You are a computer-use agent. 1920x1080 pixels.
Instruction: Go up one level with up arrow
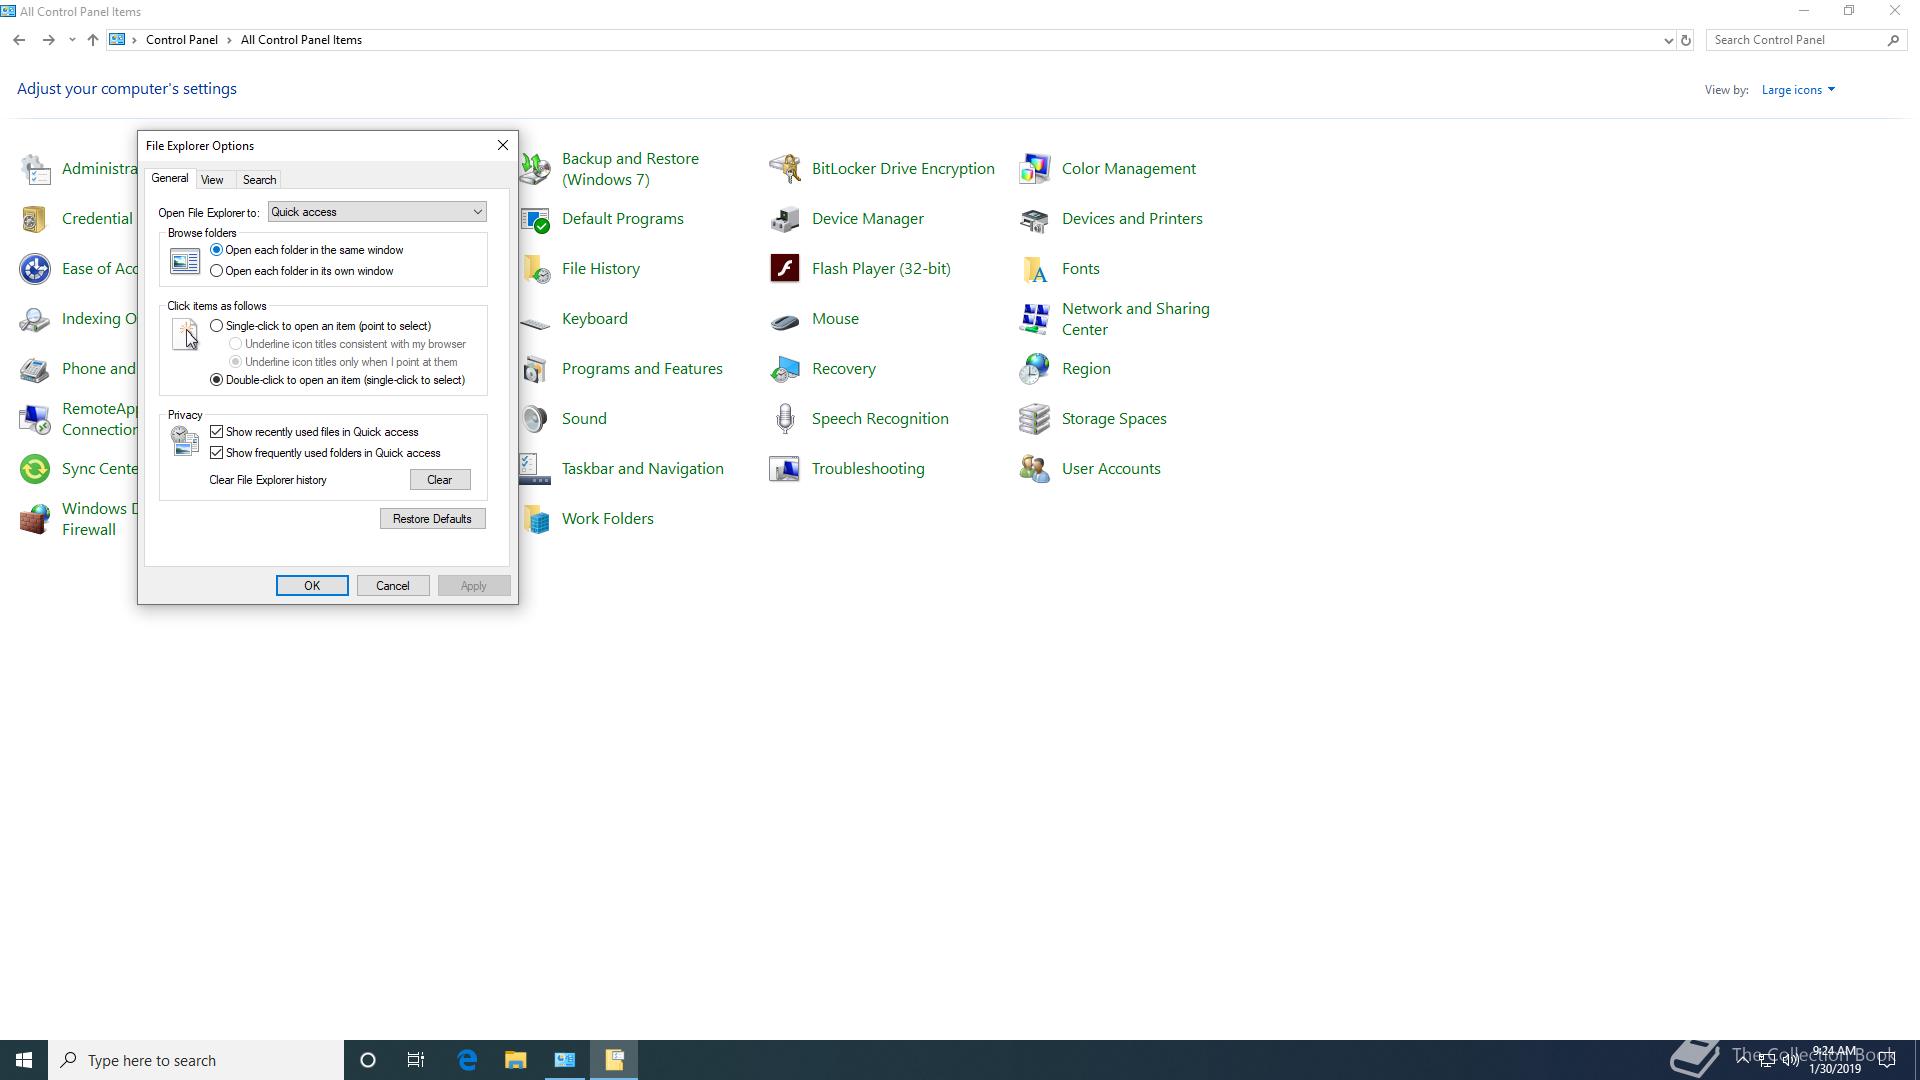click(92, 40)
